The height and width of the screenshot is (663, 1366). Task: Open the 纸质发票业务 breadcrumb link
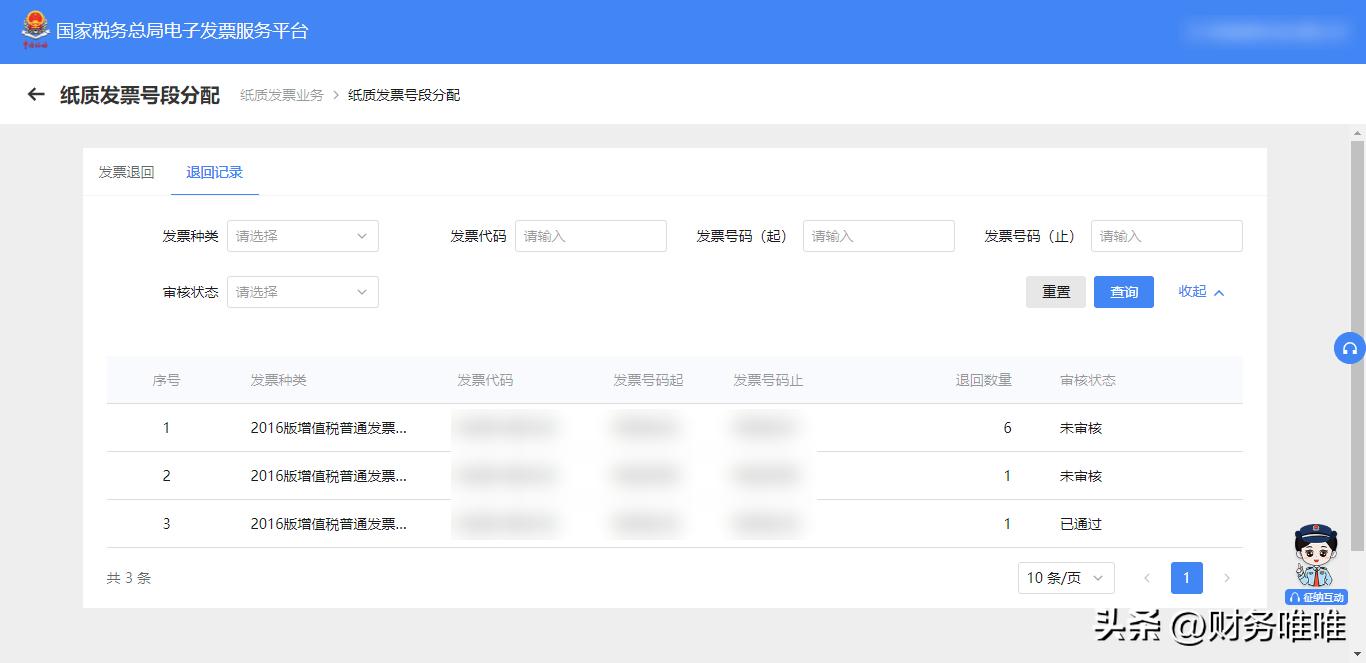280,95
